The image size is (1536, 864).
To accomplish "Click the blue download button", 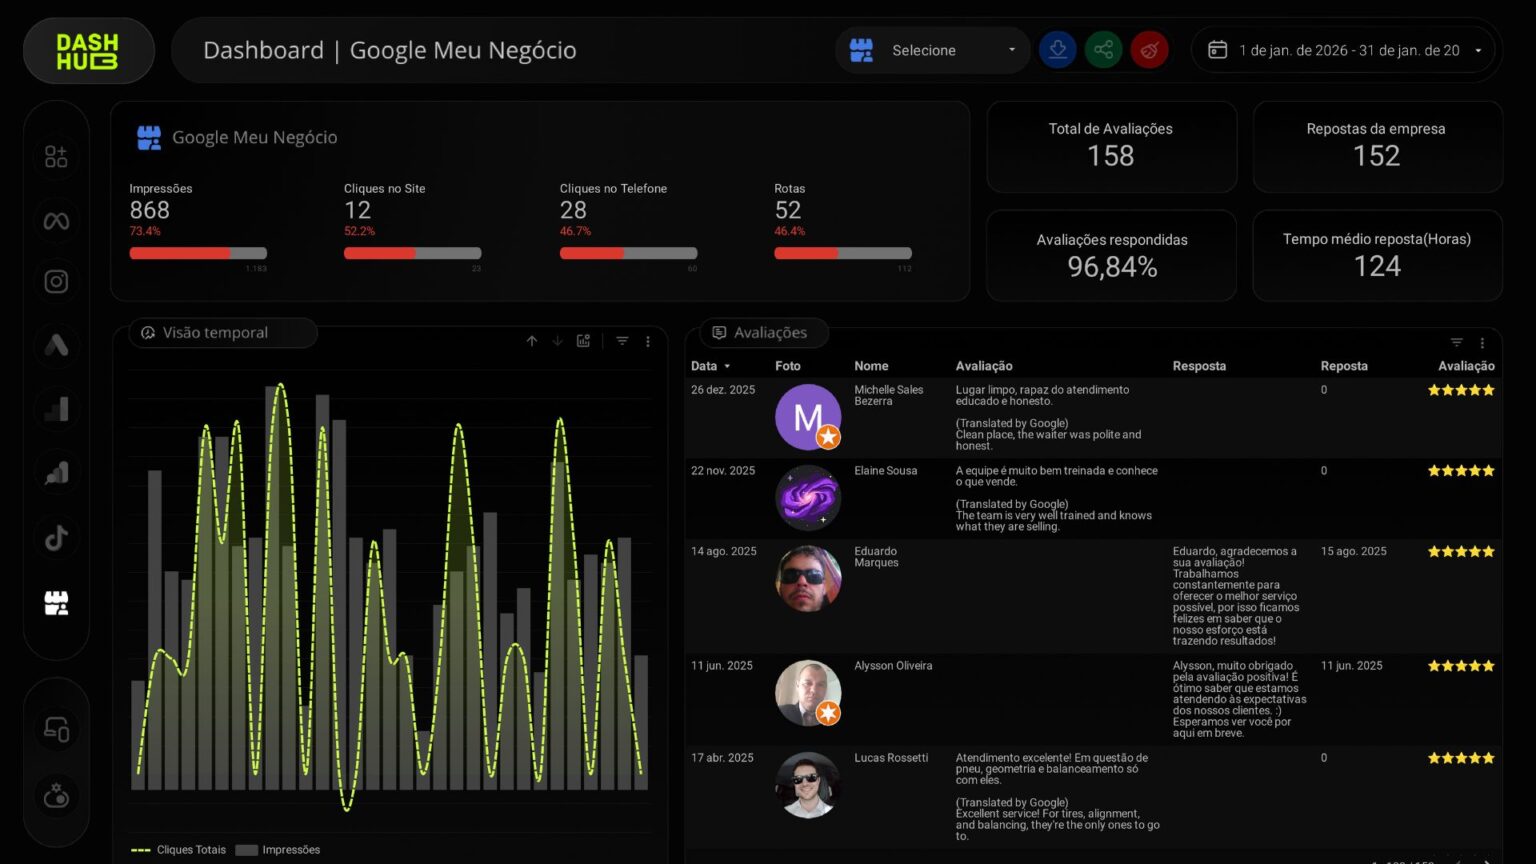I will (1057, 50).
